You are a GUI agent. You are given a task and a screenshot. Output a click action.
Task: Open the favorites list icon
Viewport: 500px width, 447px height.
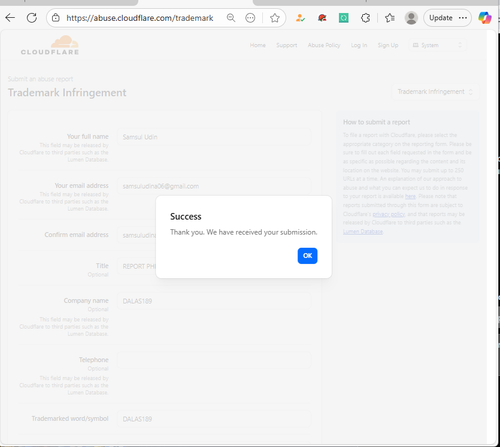click(x=390, y=18)
